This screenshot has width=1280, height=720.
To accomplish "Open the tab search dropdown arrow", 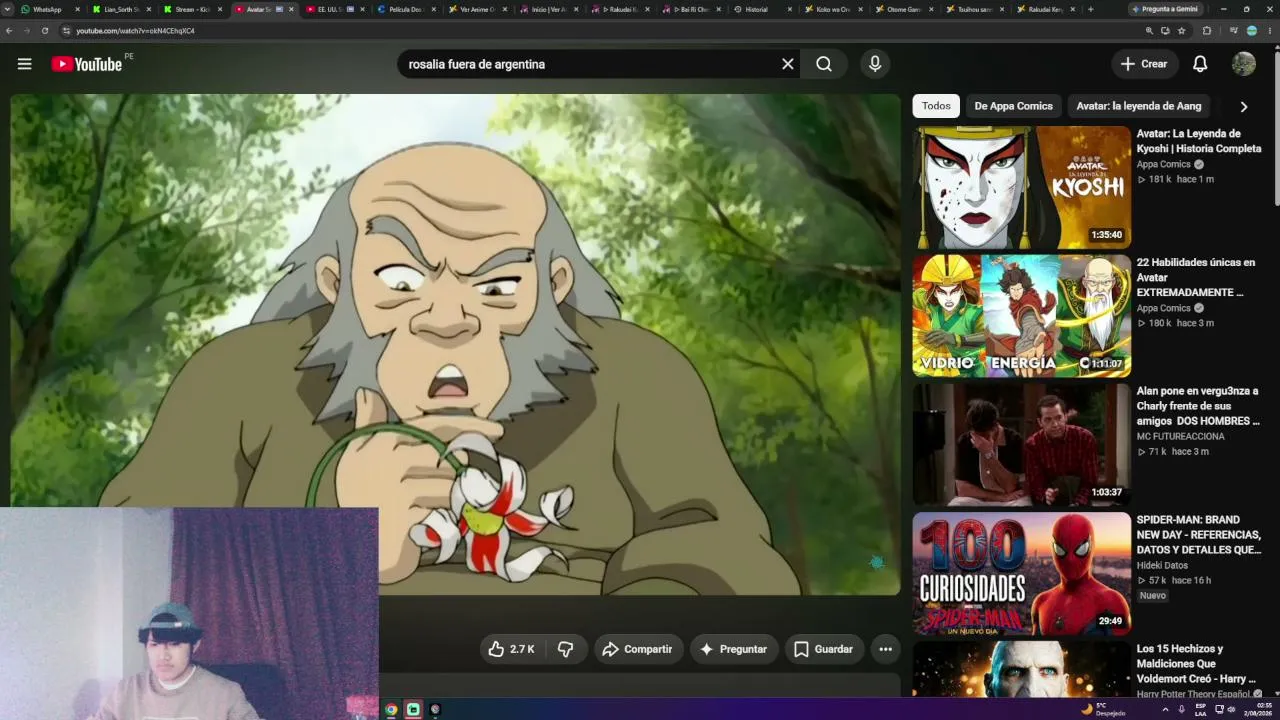I will (9, 9).
